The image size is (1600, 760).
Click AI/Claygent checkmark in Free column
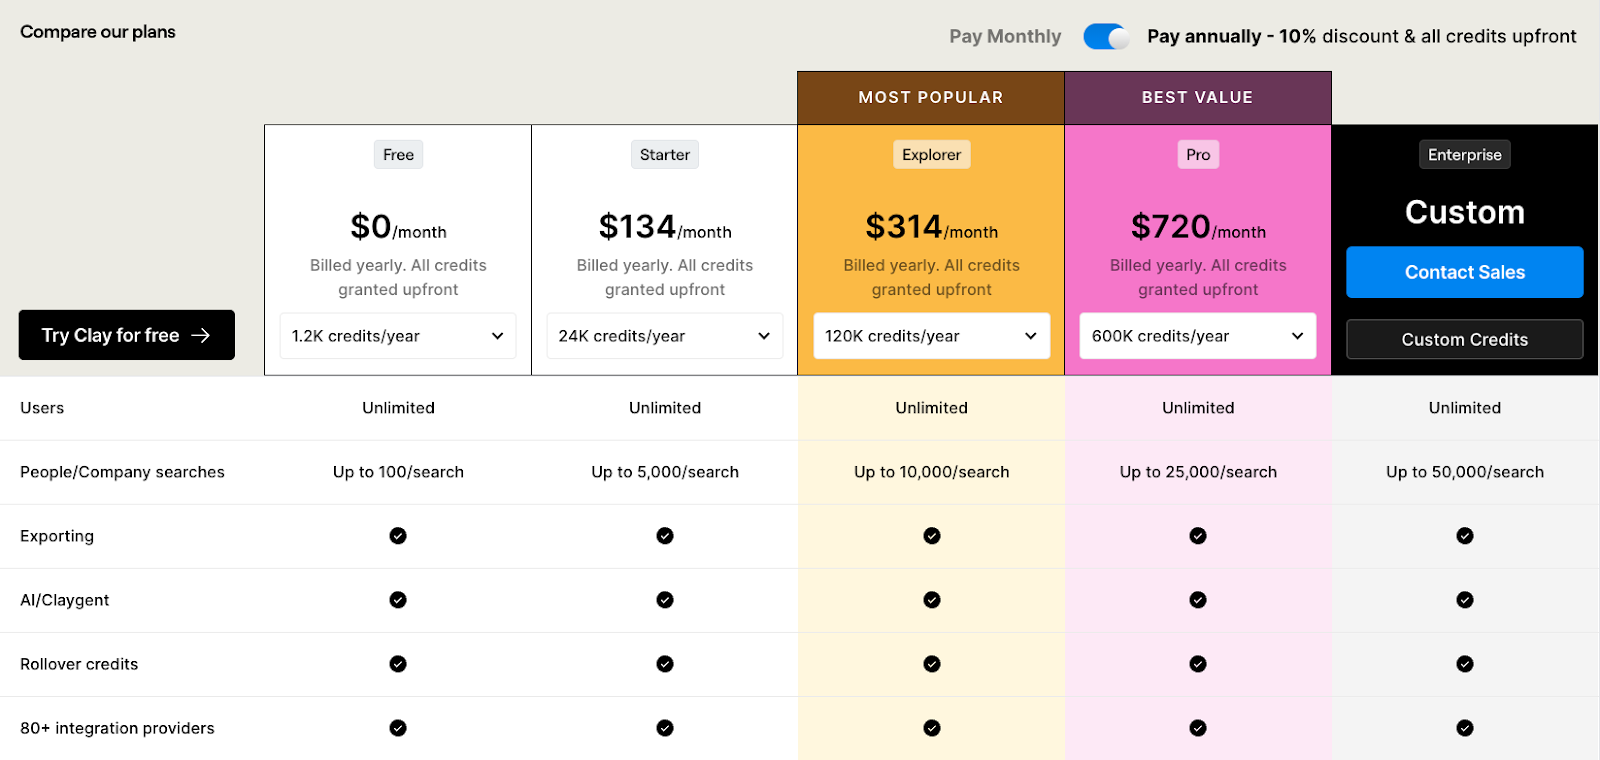pos(398,600)
